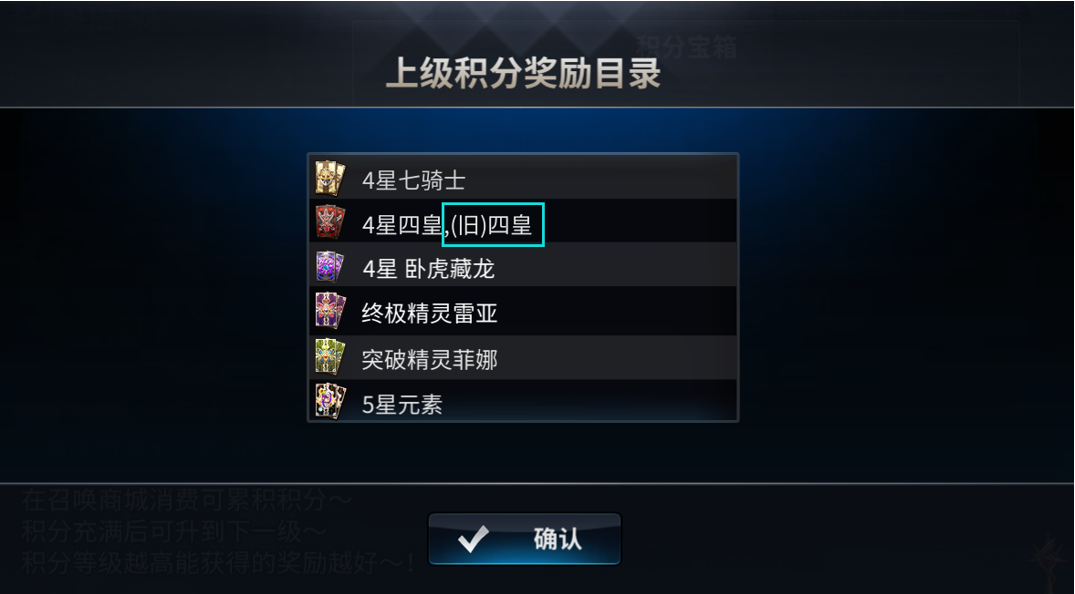Select the 4星 卧虎藏龙 reward entry
The height and width of the screenshot is (594, 1075).
point(428,269)
